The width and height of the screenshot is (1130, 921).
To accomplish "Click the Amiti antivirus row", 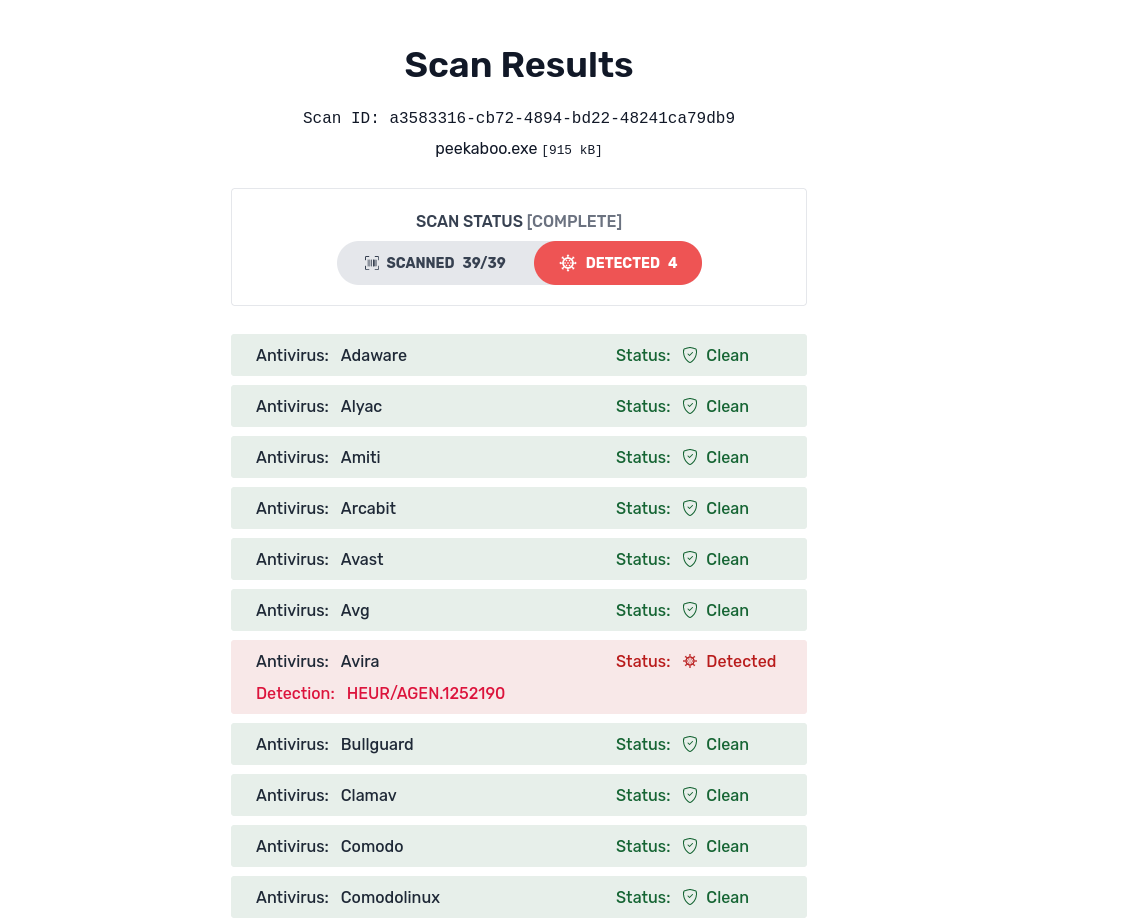I will tap(519, 457).
